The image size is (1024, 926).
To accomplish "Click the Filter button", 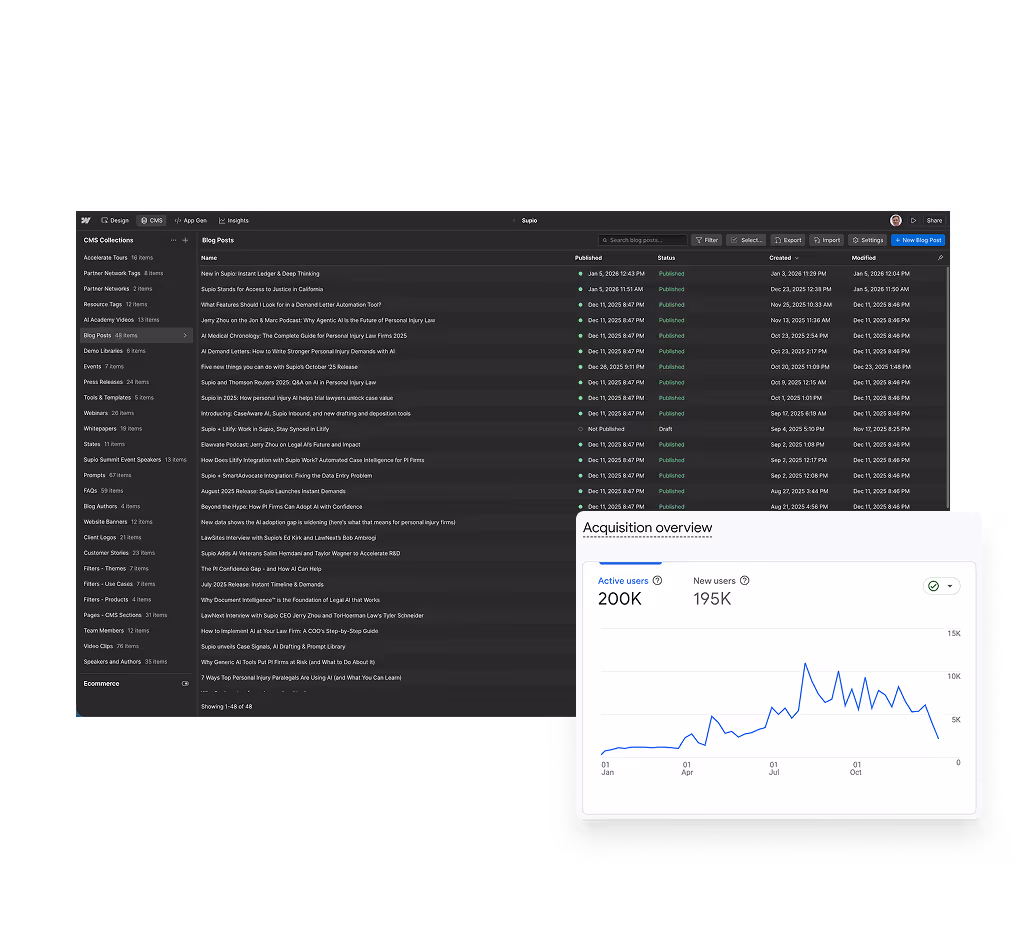I will 706,240.
